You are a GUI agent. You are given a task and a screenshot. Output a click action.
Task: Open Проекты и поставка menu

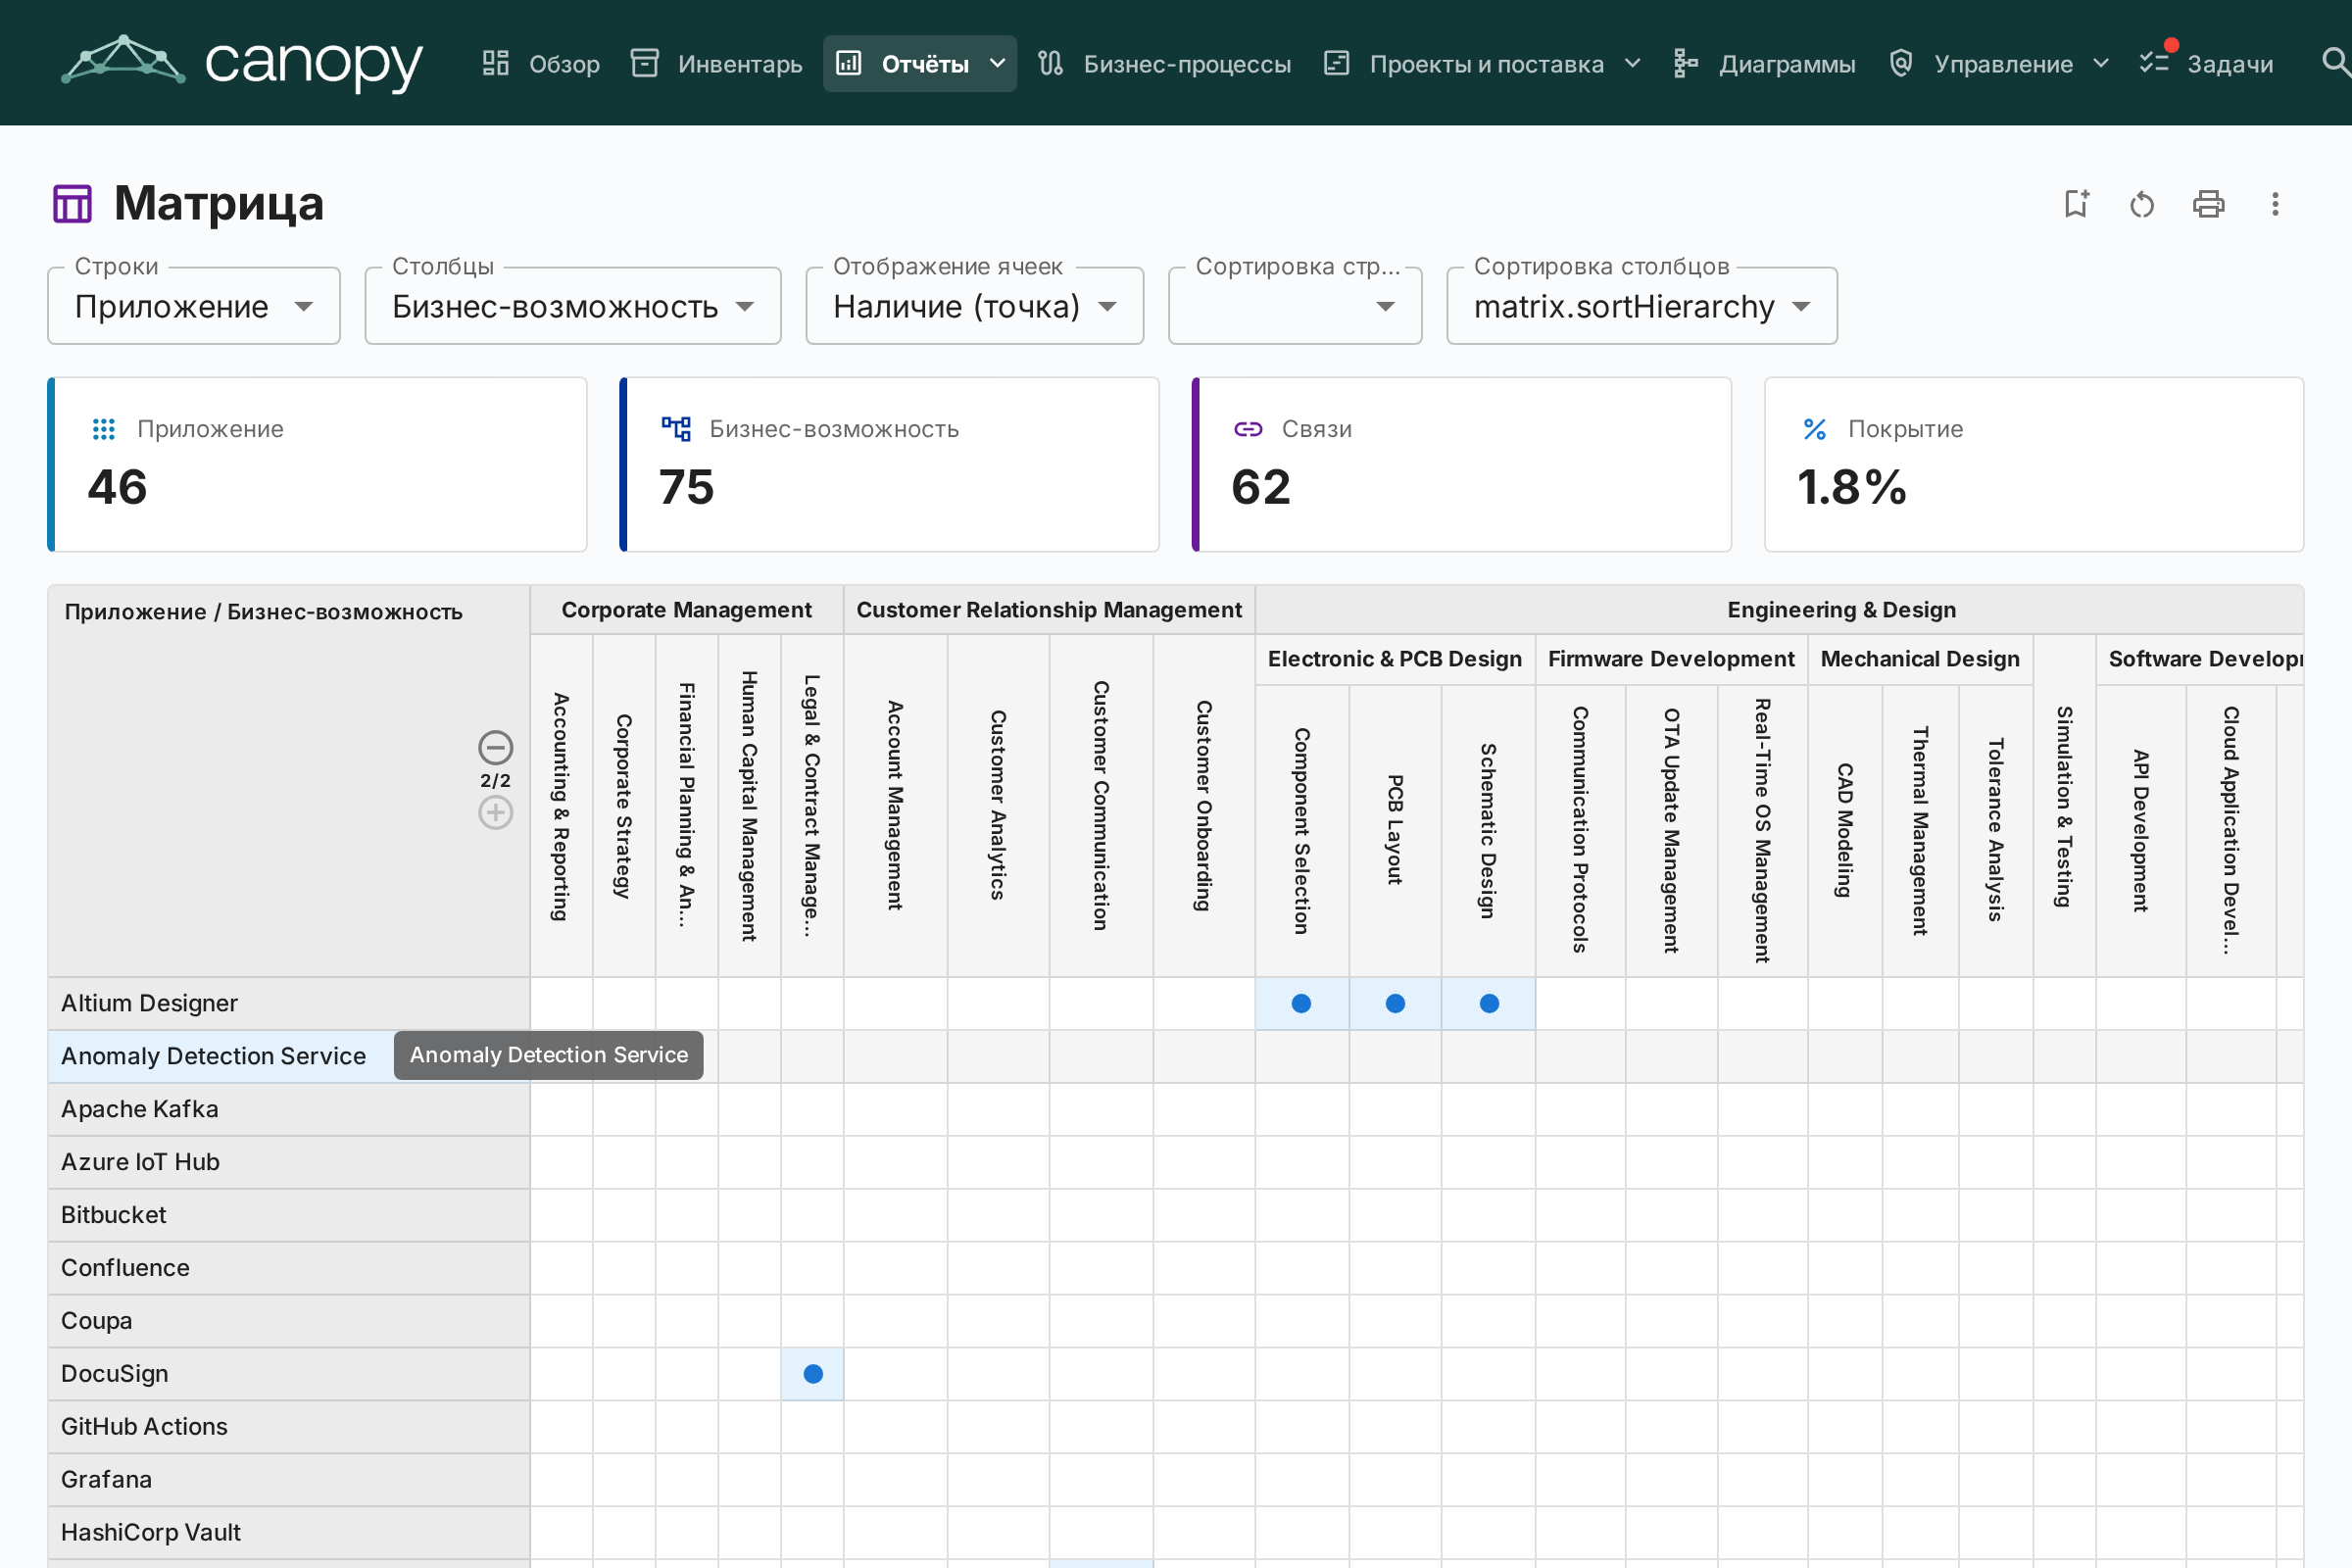pyautogui.click(x=1483, y=64)
